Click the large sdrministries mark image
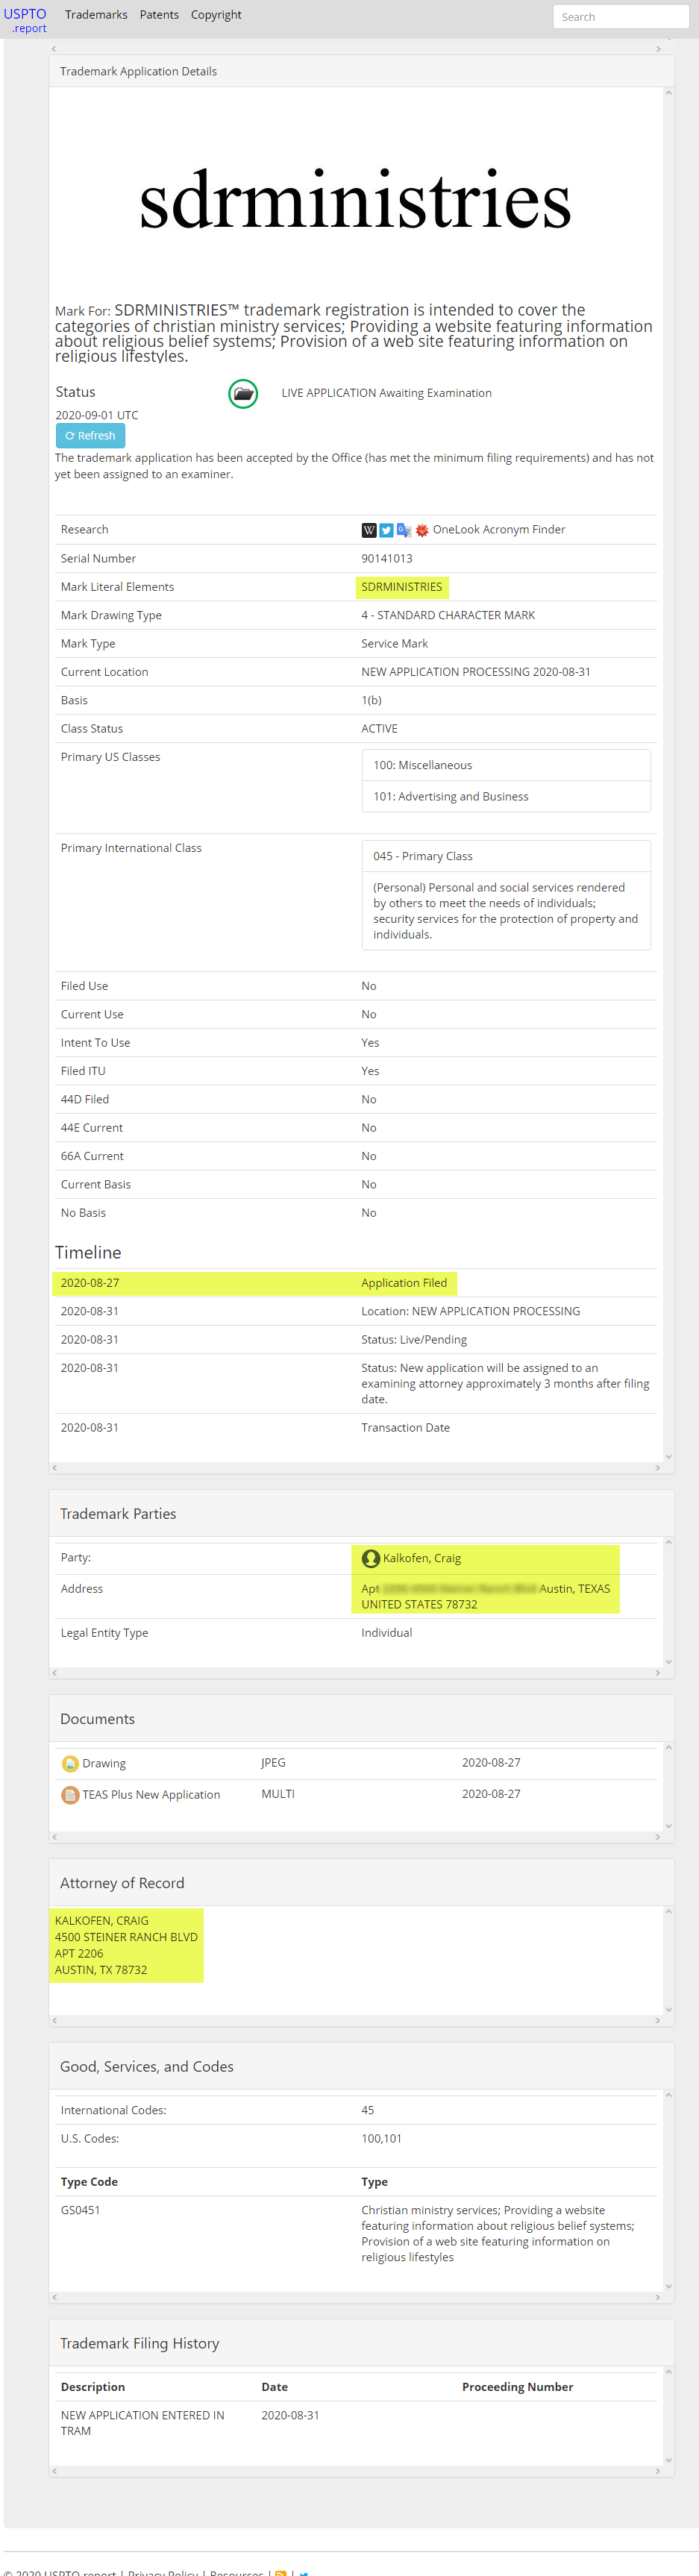 pos(355,200)
